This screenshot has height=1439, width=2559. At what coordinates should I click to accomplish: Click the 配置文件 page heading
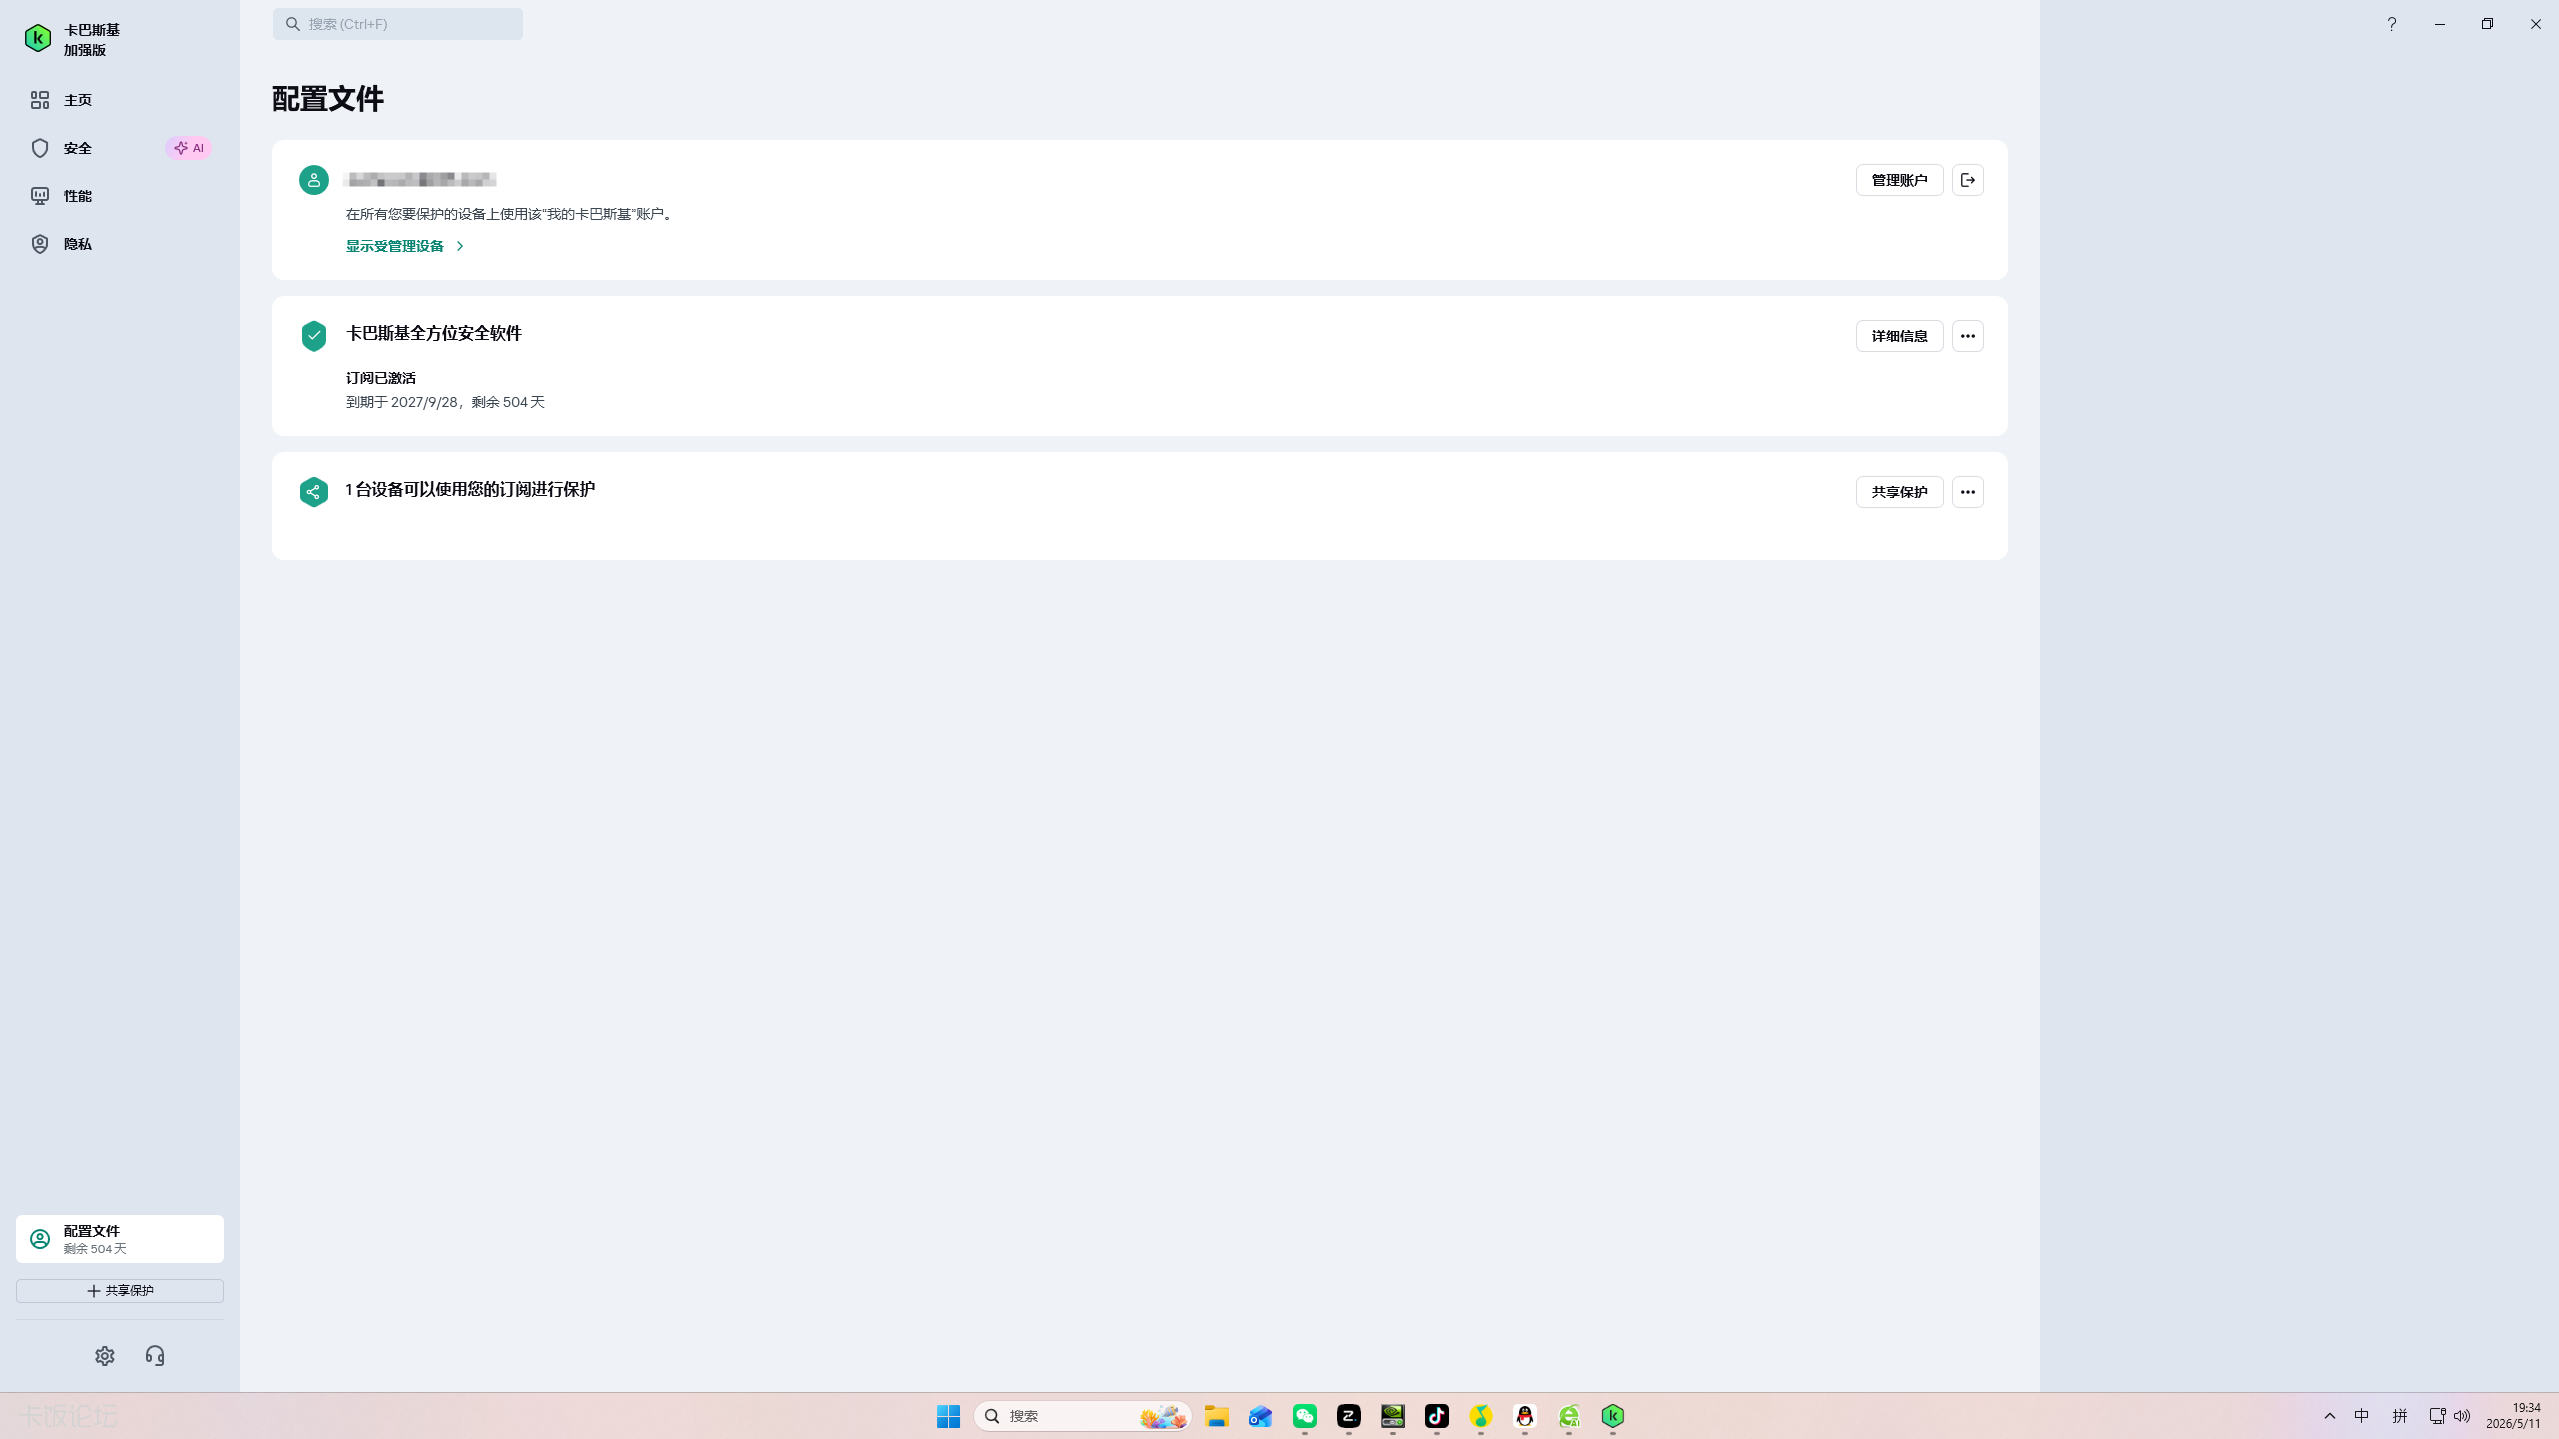(x=328, y=98)
